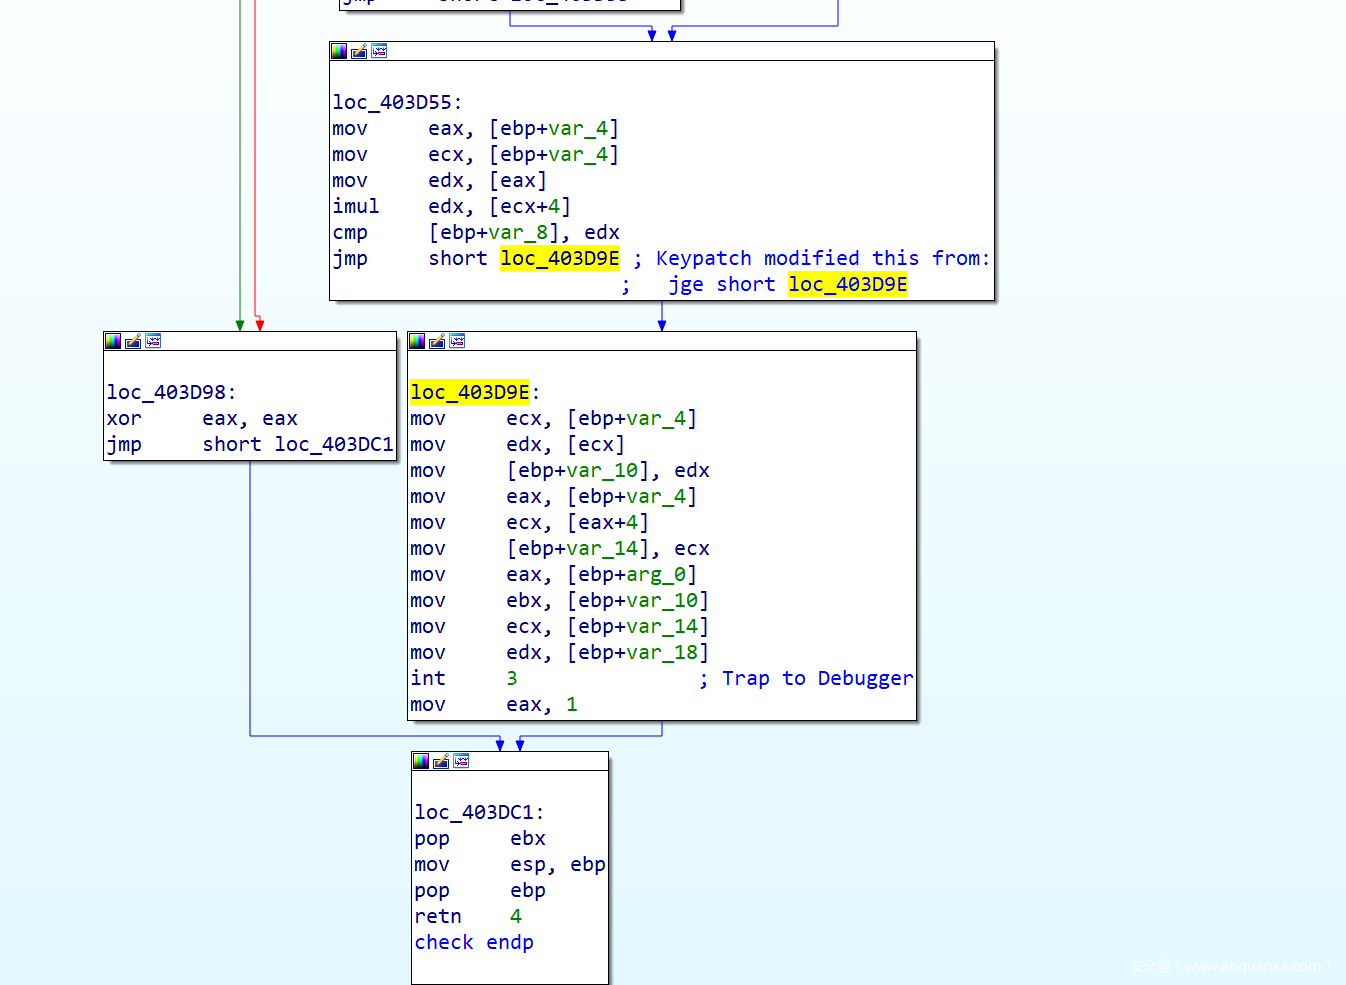This screenshot has height=985, width=1346.
Task: Click the node color icon on the loc_403D98 block
Action: (113, 341)
